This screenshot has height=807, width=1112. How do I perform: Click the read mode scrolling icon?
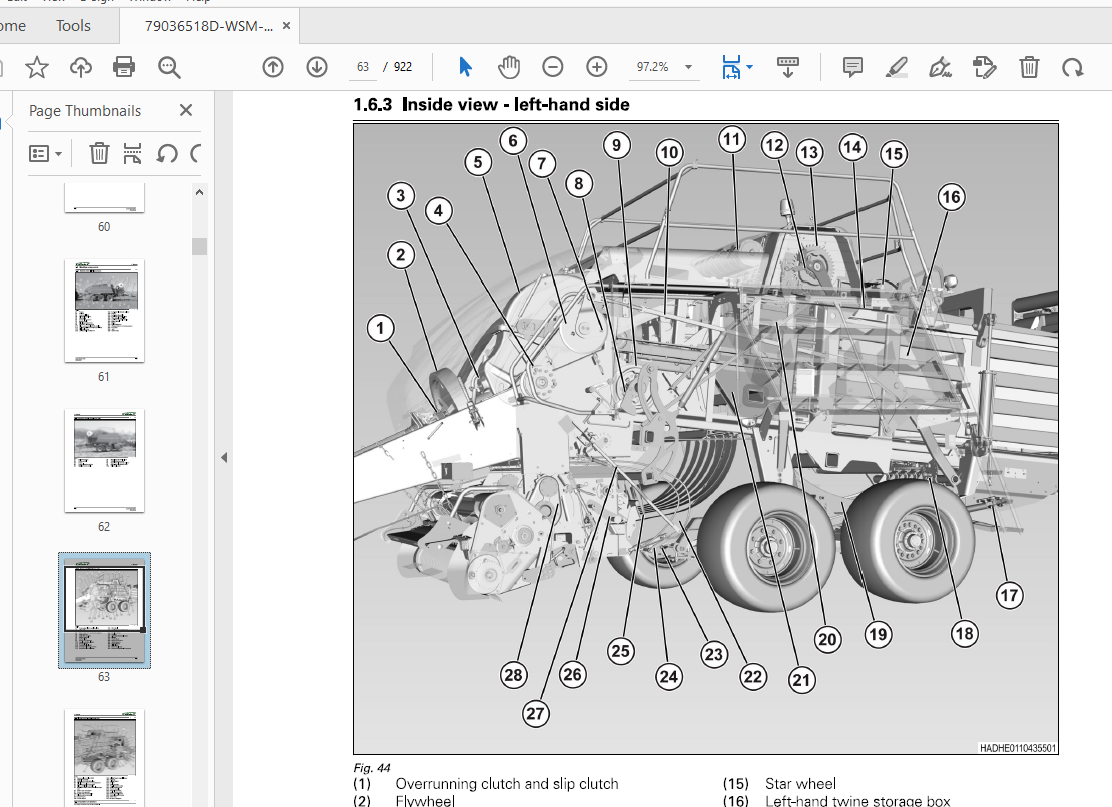pyautogui.click(x=788, y=67)
